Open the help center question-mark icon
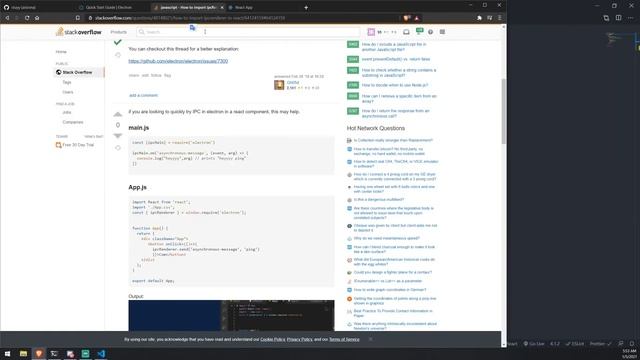This screenshot has height=360, width=640. 430,32
